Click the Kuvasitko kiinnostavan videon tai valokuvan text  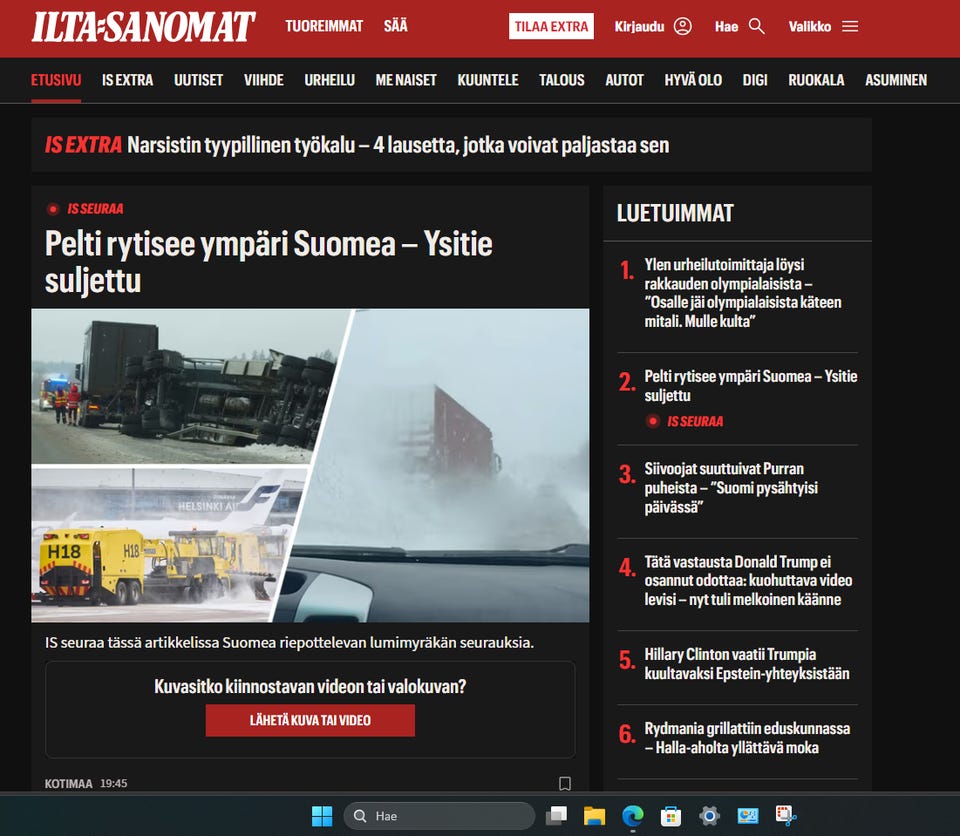pyautogui.click(x=310, y=686)
